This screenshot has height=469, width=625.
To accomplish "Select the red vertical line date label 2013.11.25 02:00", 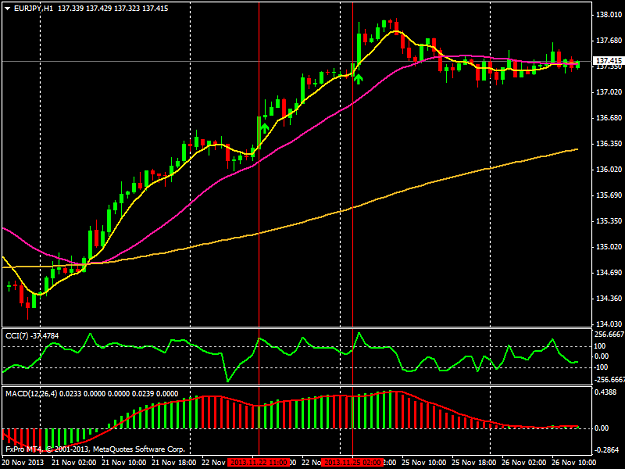I will (x=352, y=462).
